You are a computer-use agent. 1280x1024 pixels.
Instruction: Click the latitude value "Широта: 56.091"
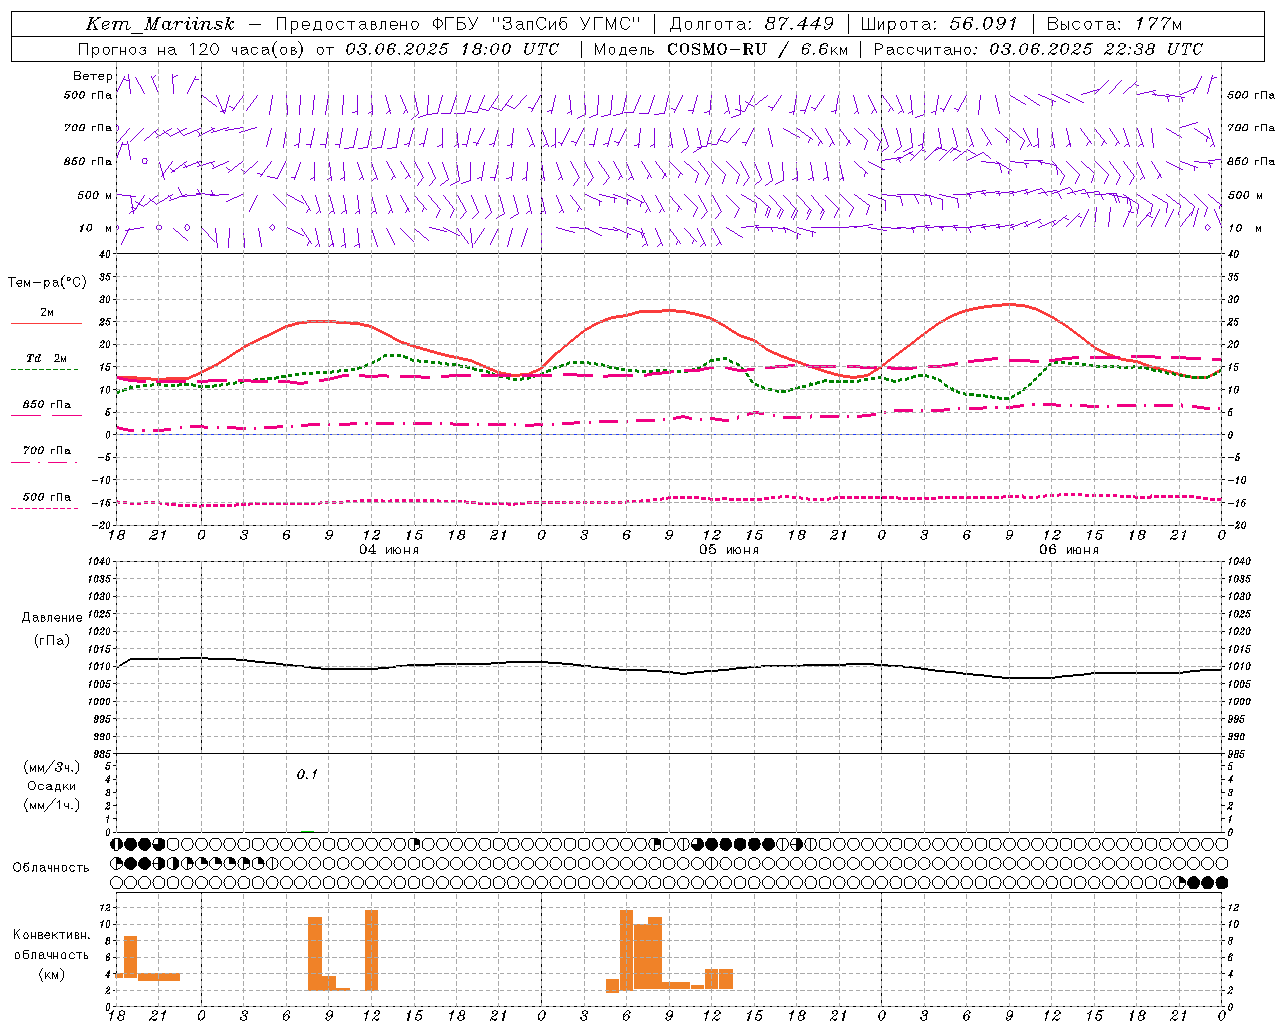pos(939,24)
